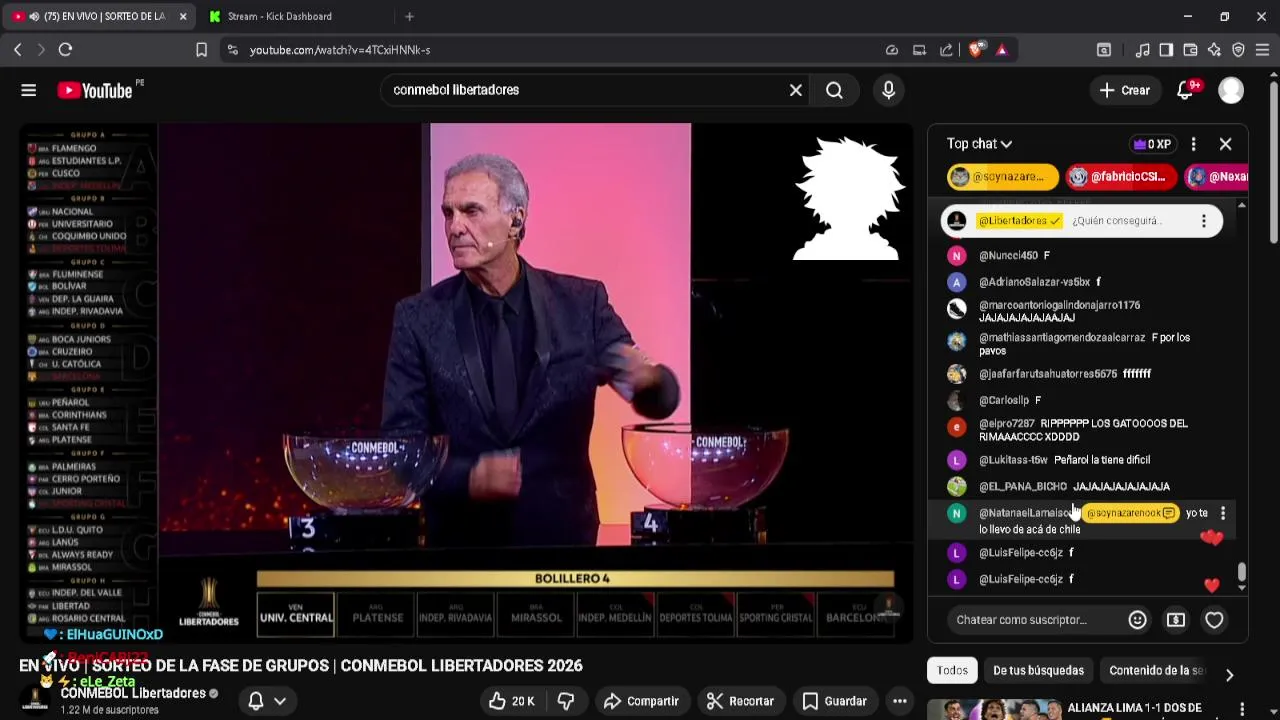The width and height of the screenshot is (1280, 720).
Task: Open the chat emoji picker
Action: point(1137,620)
